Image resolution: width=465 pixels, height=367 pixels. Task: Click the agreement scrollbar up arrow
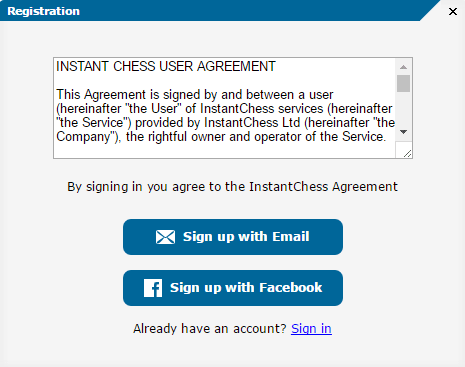coord(403,67)
